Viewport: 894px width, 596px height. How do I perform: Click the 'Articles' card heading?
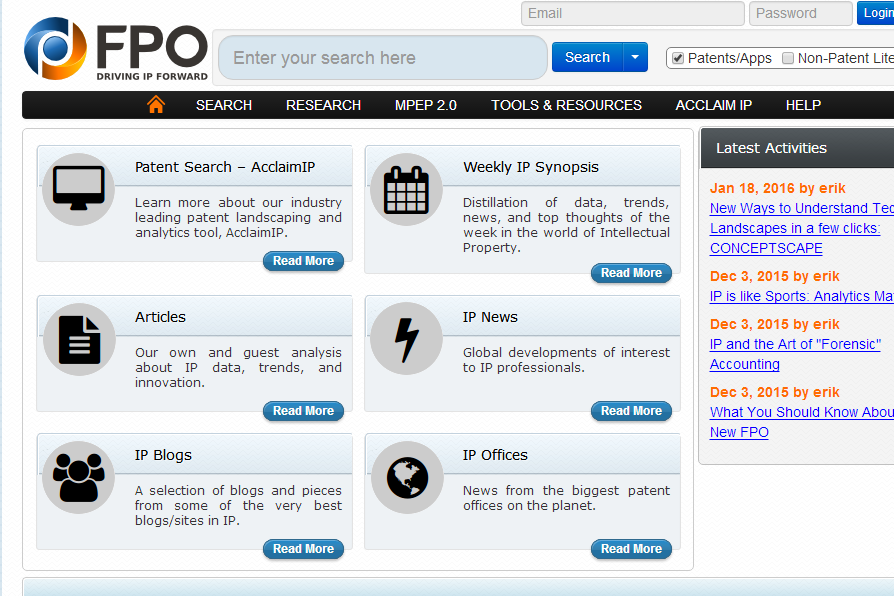point(160,317)
